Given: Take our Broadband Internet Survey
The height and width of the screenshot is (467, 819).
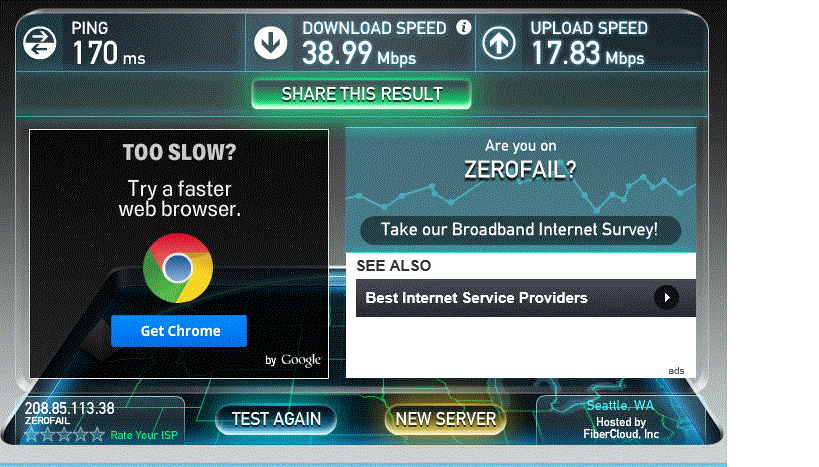Looking at the screenshot, I should pos(520,230).
